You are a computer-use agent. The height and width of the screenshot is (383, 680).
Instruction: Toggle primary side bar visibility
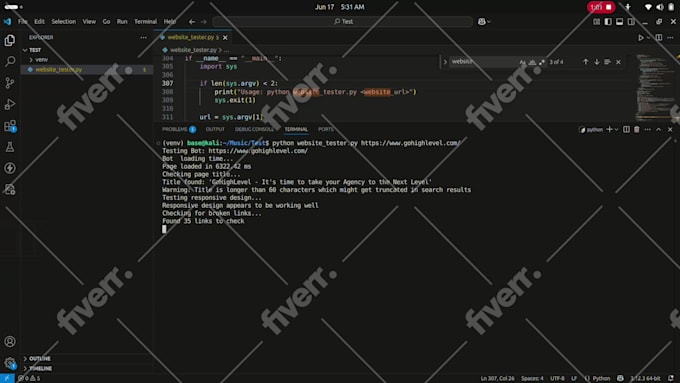coord(608,21)
